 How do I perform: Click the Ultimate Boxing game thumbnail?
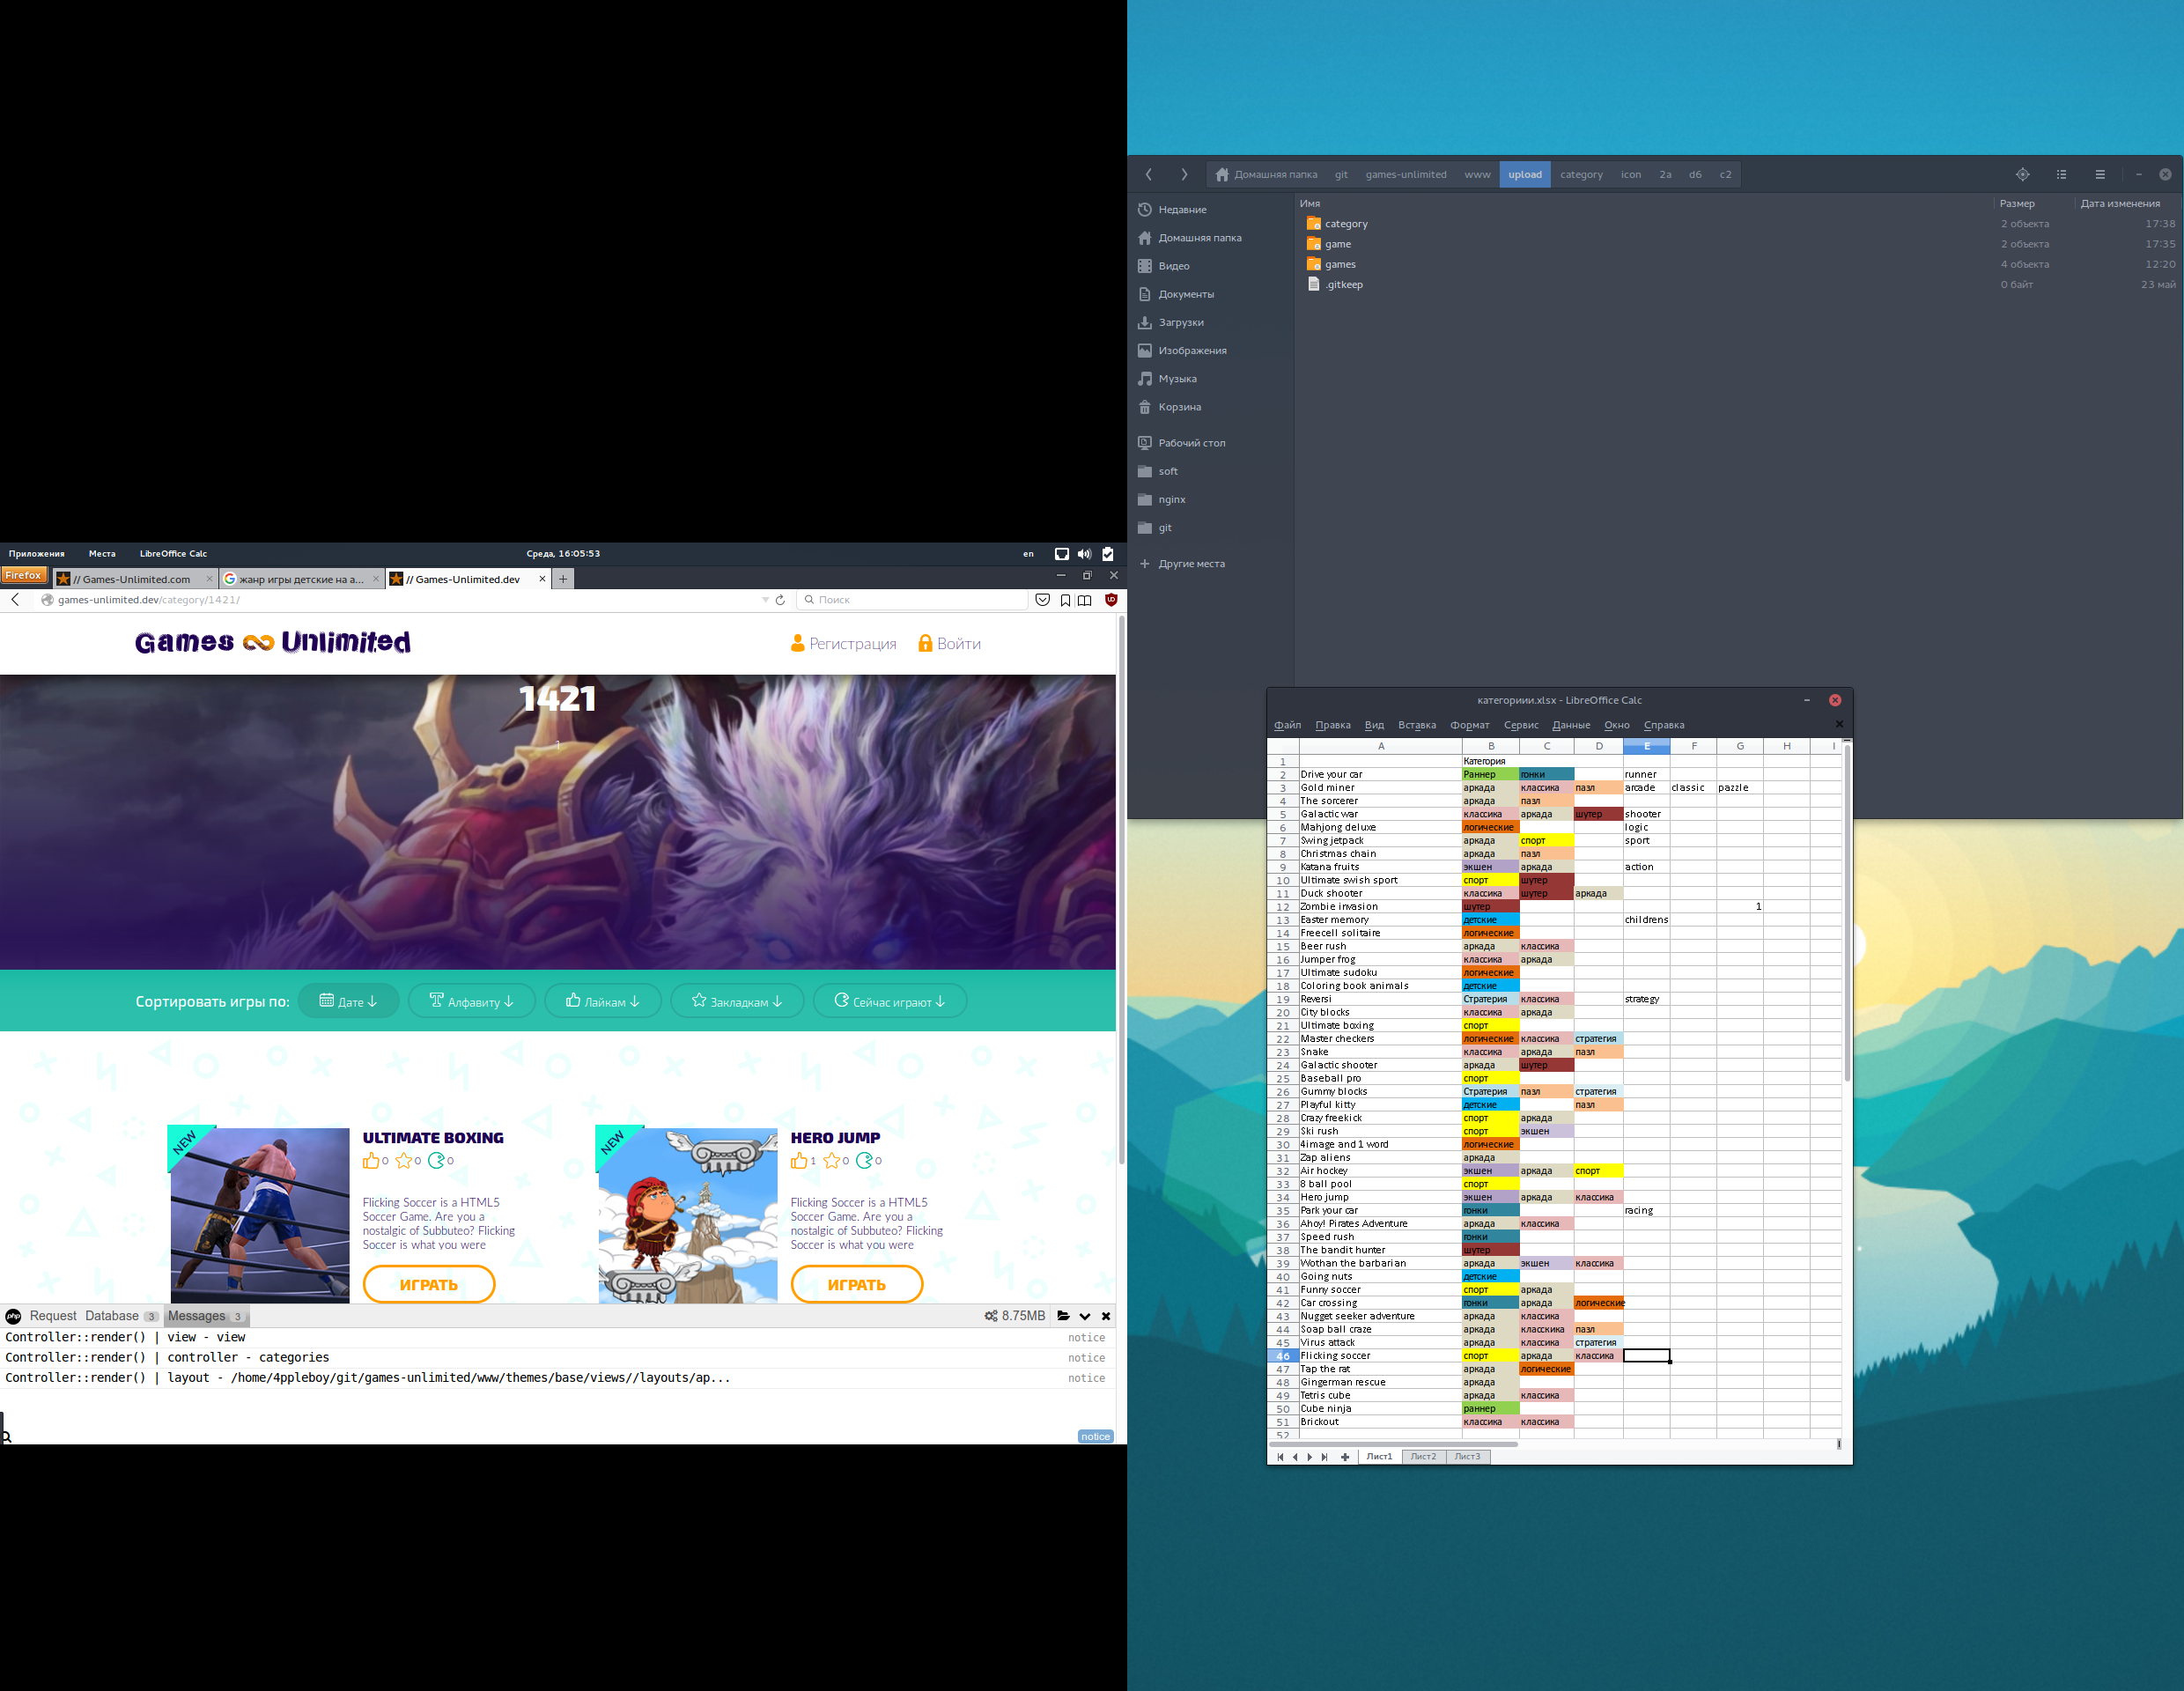point(260,1216)
